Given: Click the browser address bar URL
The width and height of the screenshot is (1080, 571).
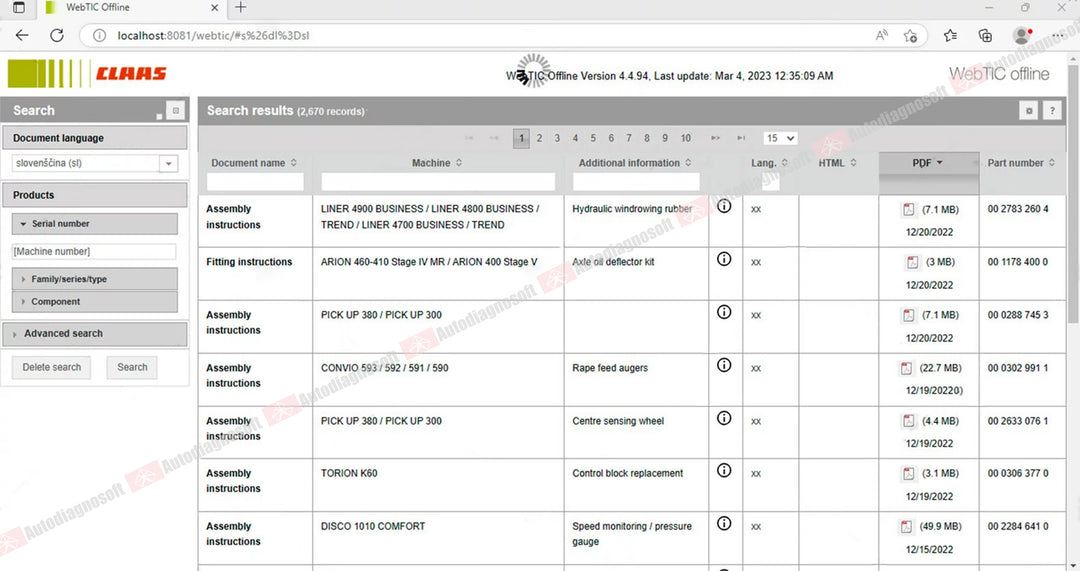Looking at the screenshot, I should (x=214, y=35).
